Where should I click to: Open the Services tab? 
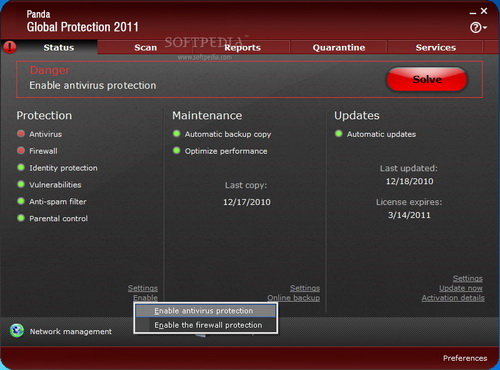[435, 47]
